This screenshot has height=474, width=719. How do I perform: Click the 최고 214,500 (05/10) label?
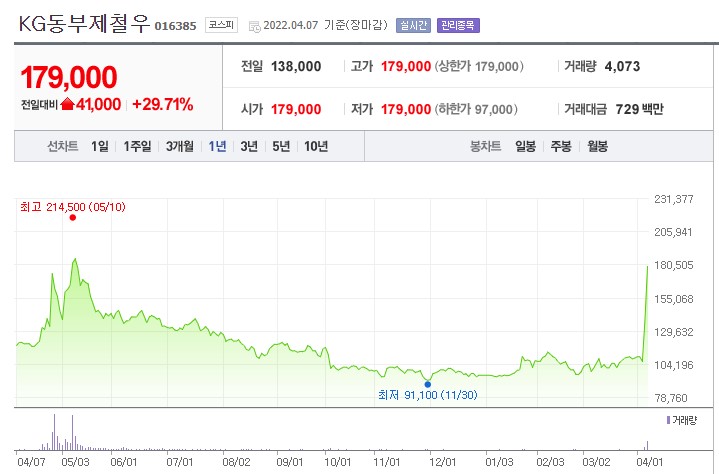(72, 207)
